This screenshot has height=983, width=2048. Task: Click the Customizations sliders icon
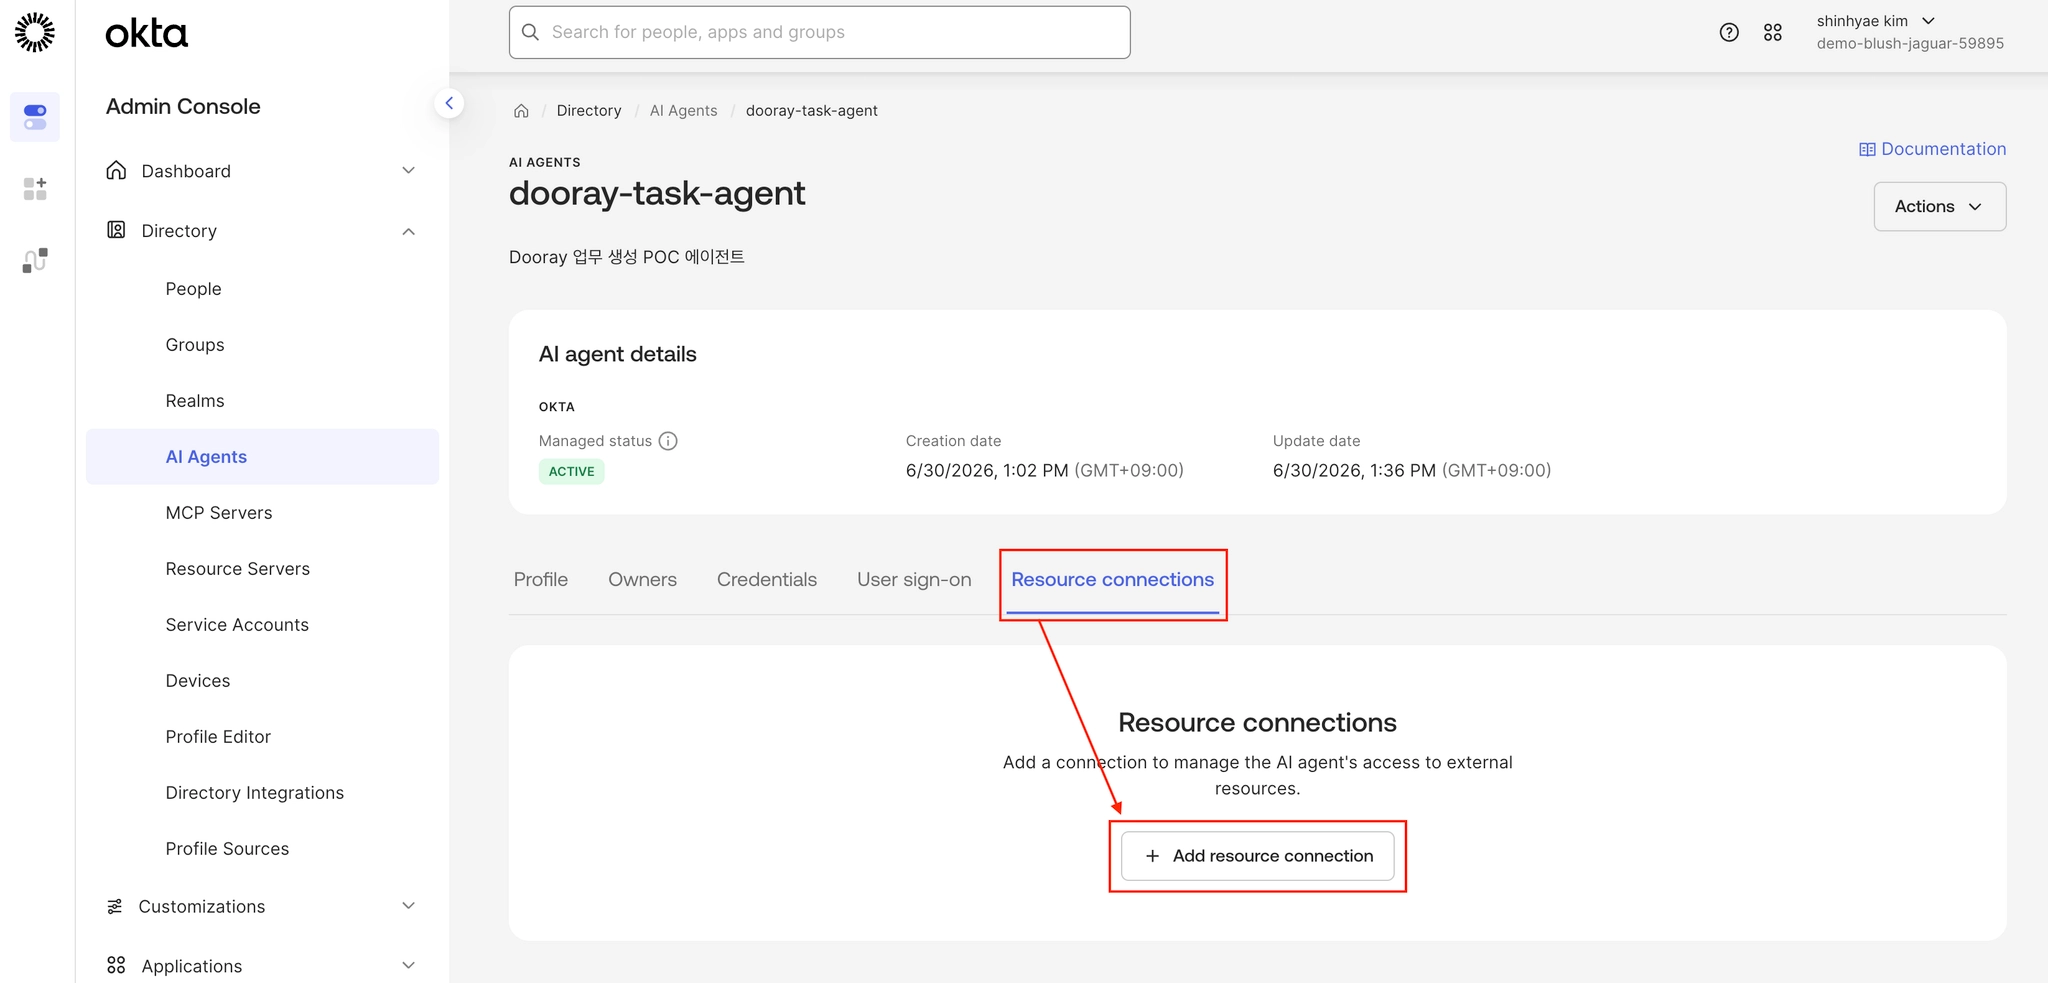pyautogui.click(x=115, y=906)
